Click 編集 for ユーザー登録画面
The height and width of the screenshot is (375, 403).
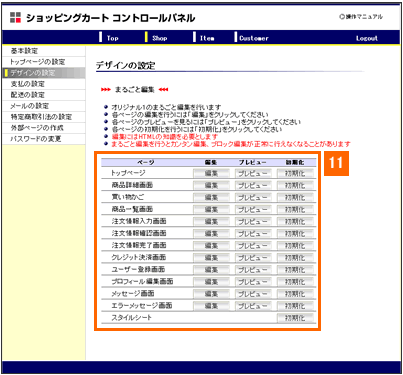[211, 269]
